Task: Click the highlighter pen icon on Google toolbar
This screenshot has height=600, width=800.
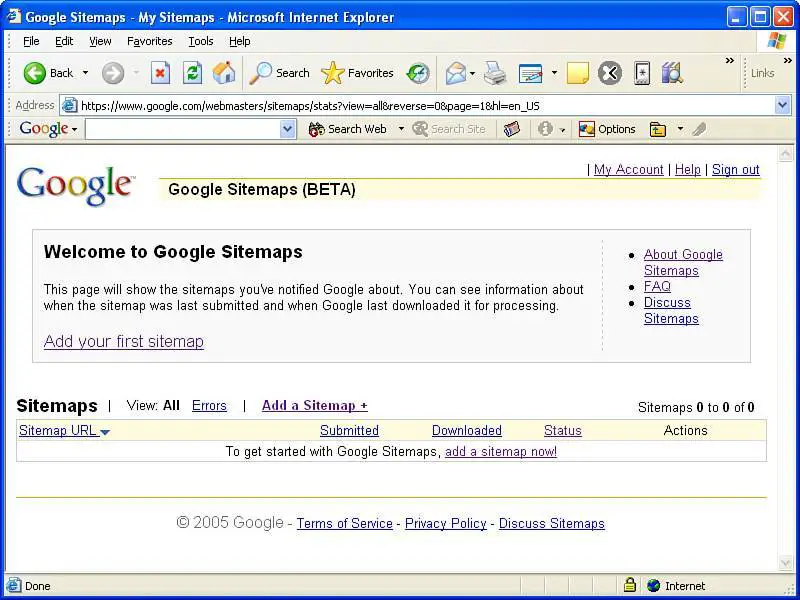Action: pyautogui.click(x=699, y=129)
